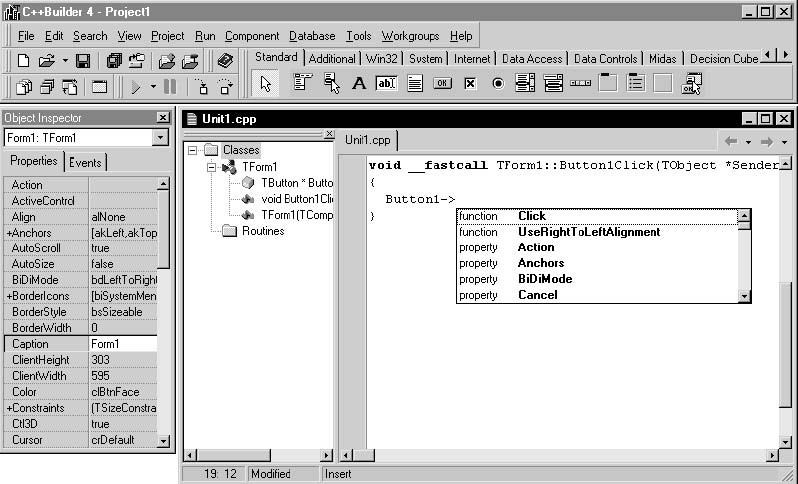Screen dimensions: 798x484
Task: Select the MainMenu component icon
Action: pos(302,83)
